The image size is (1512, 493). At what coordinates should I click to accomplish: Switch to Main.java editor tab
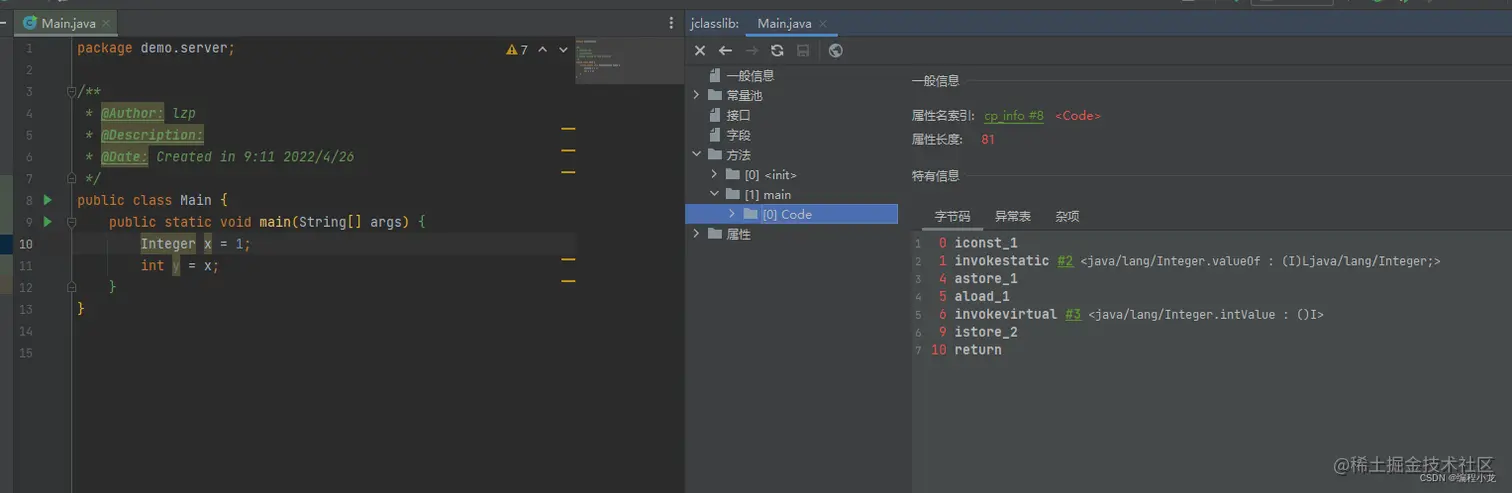pos(67,23)
